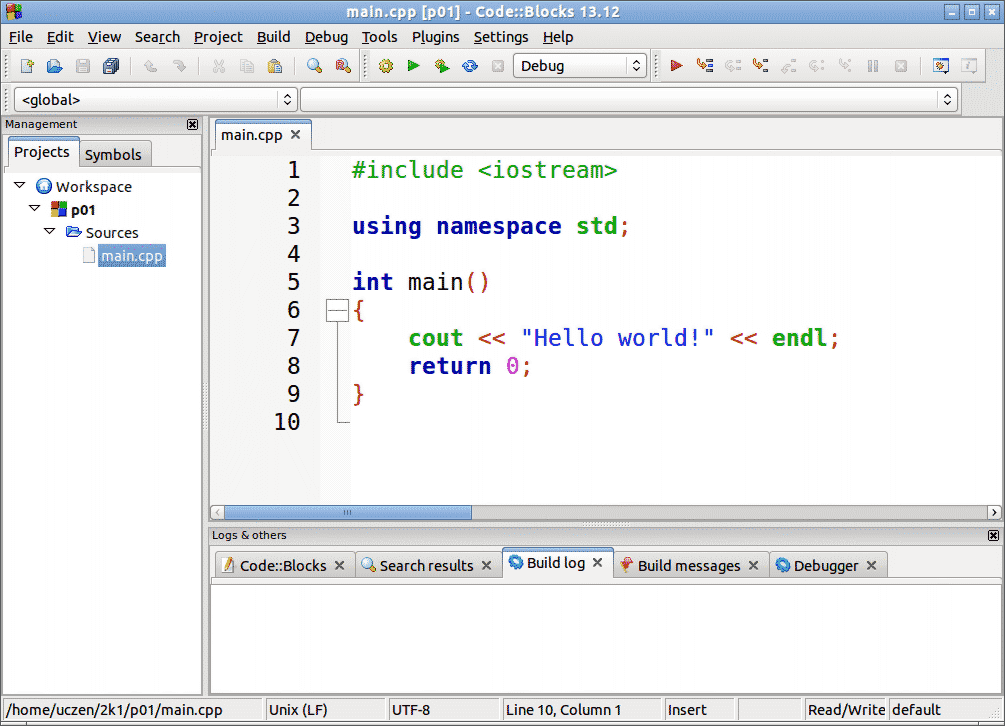Start debugging with red arrow icon

tap(677, 66)
